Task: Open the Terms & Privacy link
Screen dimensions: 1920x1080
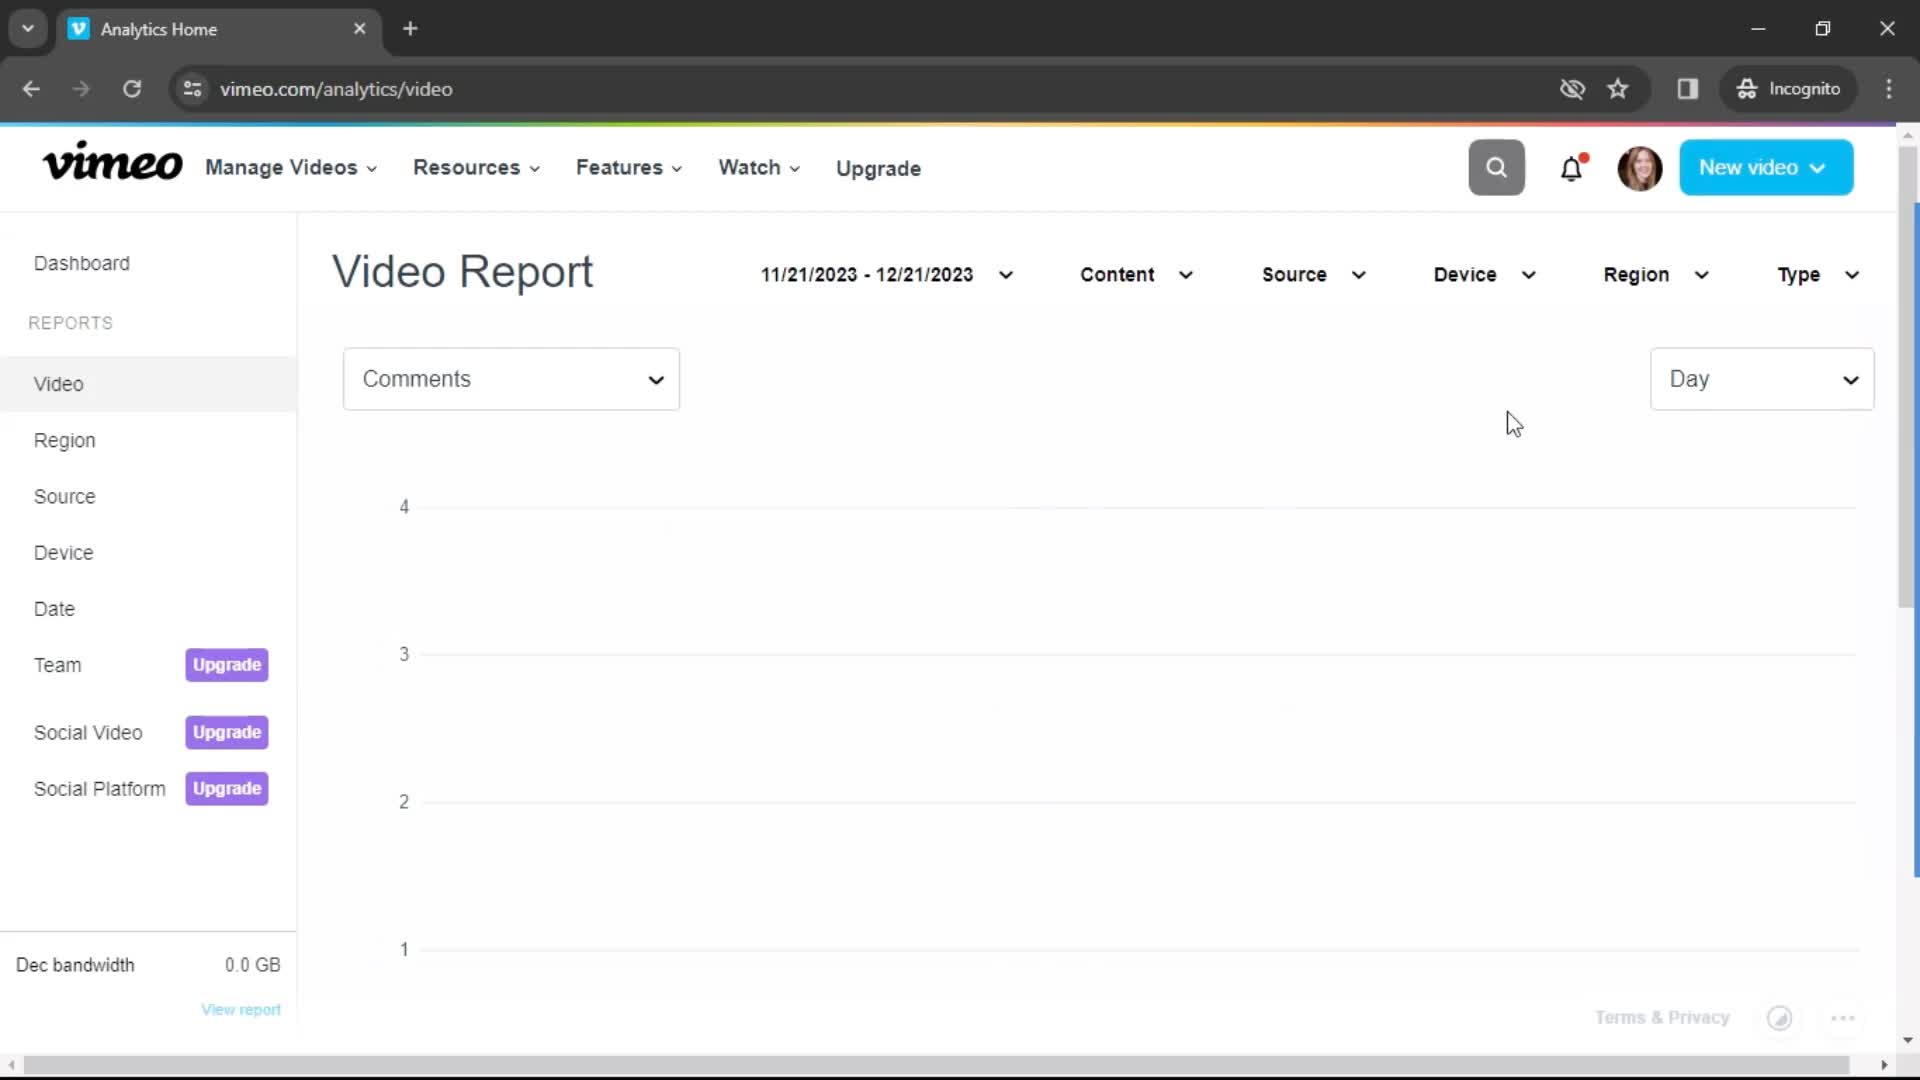Action: [x=1662, y=1018]
